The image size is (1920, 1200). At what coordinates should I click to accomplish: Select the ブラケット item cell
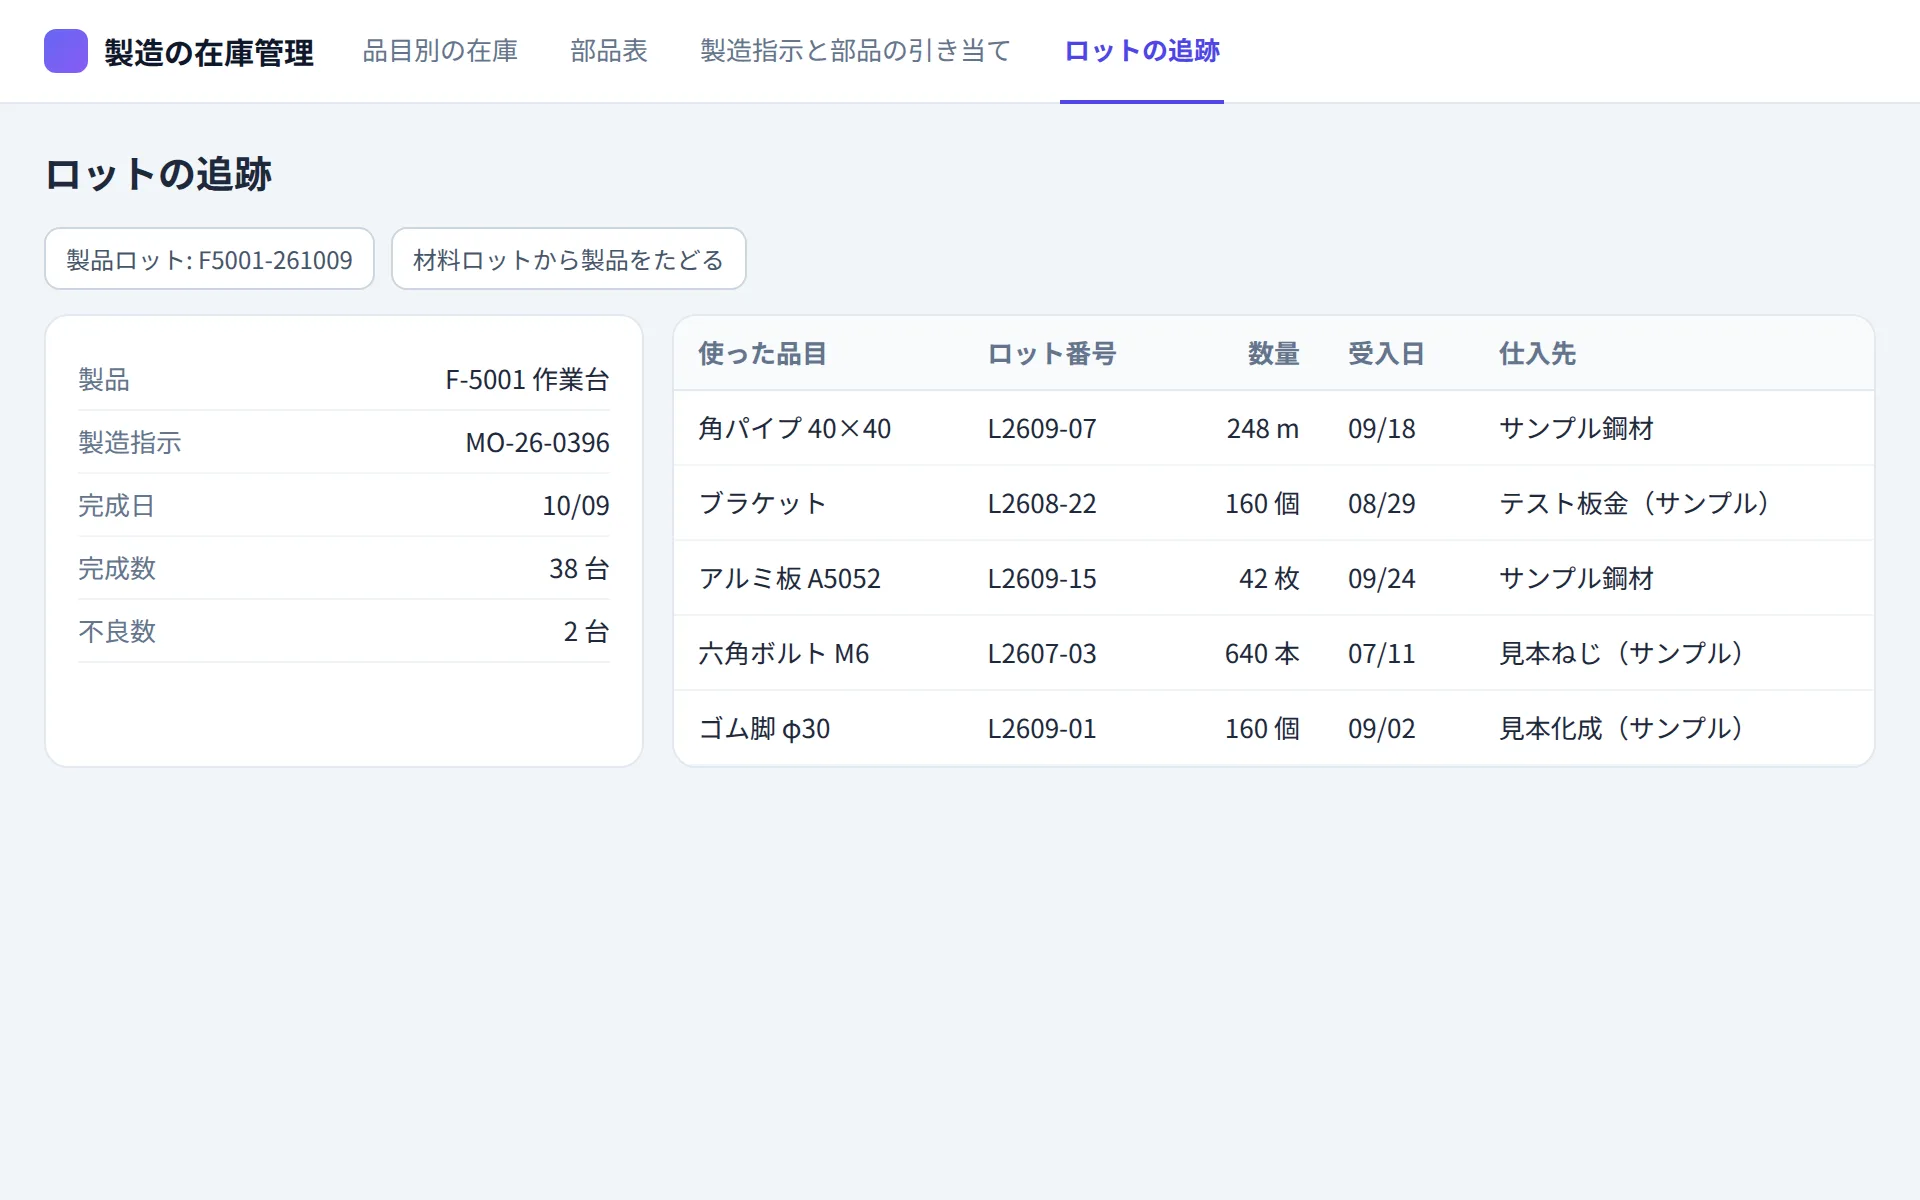pos(763,503)
